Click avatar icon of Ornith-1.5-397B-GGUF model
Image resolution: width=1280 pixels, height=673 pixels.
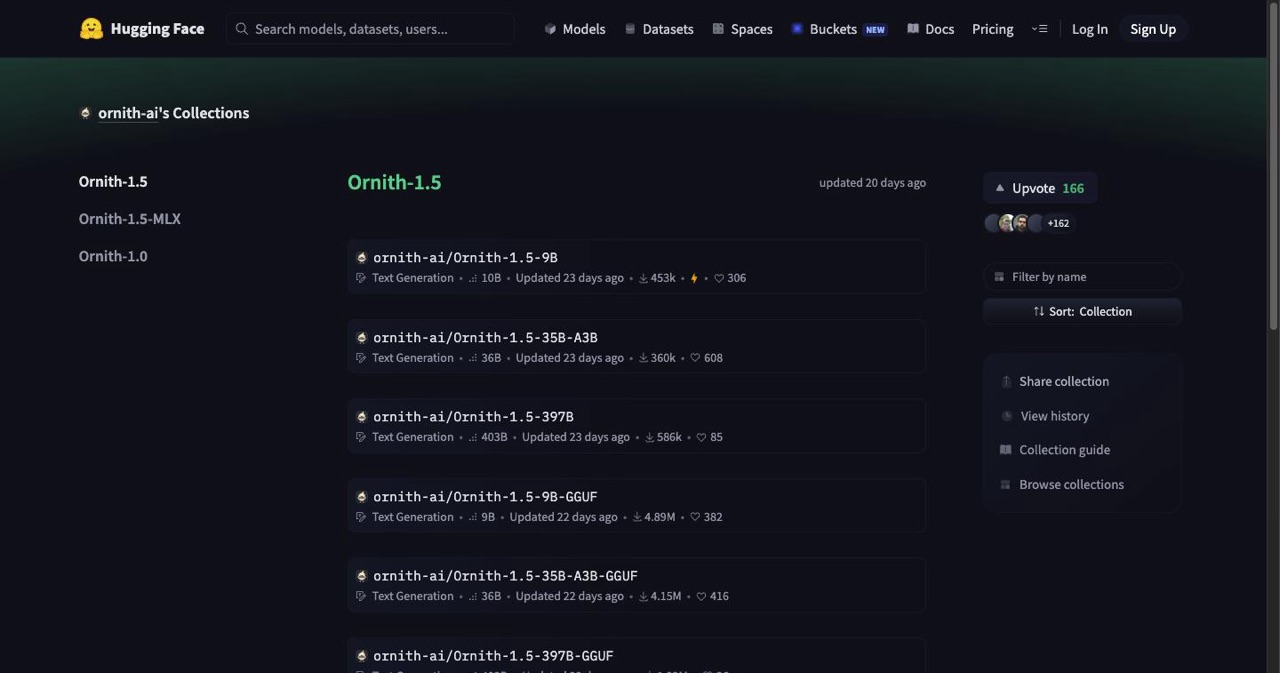(x=362, y=656)
